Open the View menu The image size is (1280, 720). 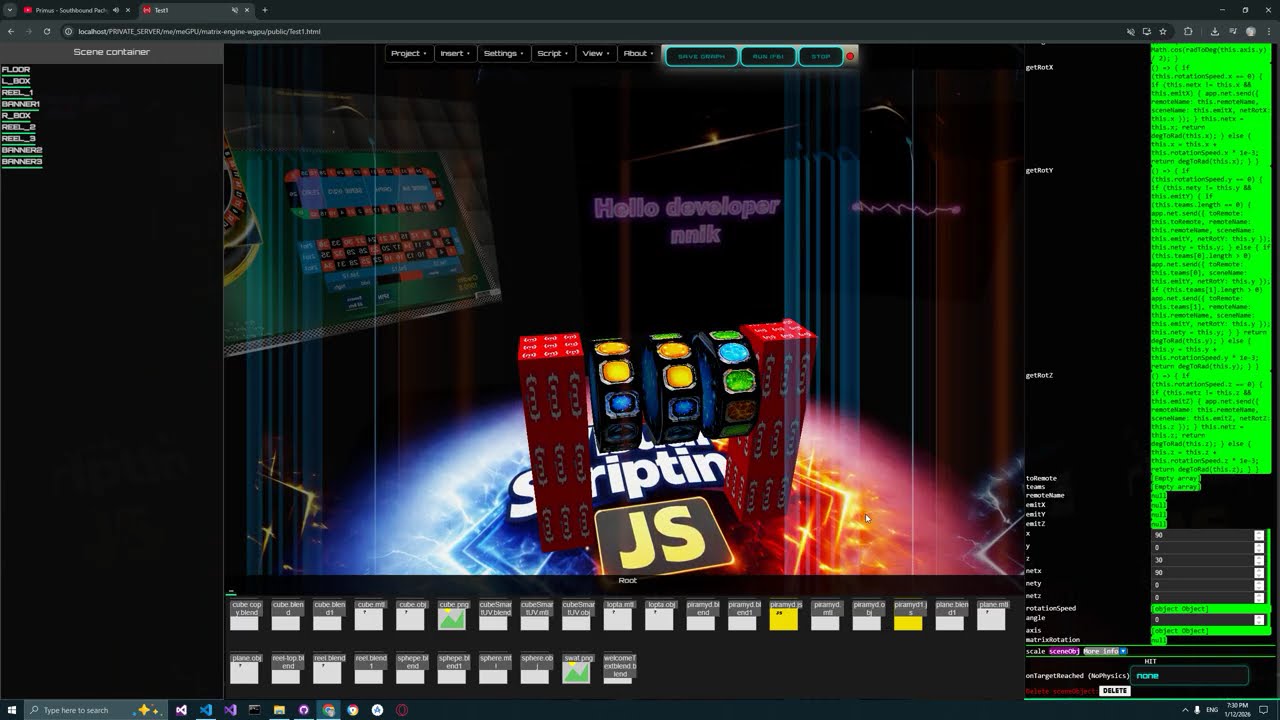[596, 53]
